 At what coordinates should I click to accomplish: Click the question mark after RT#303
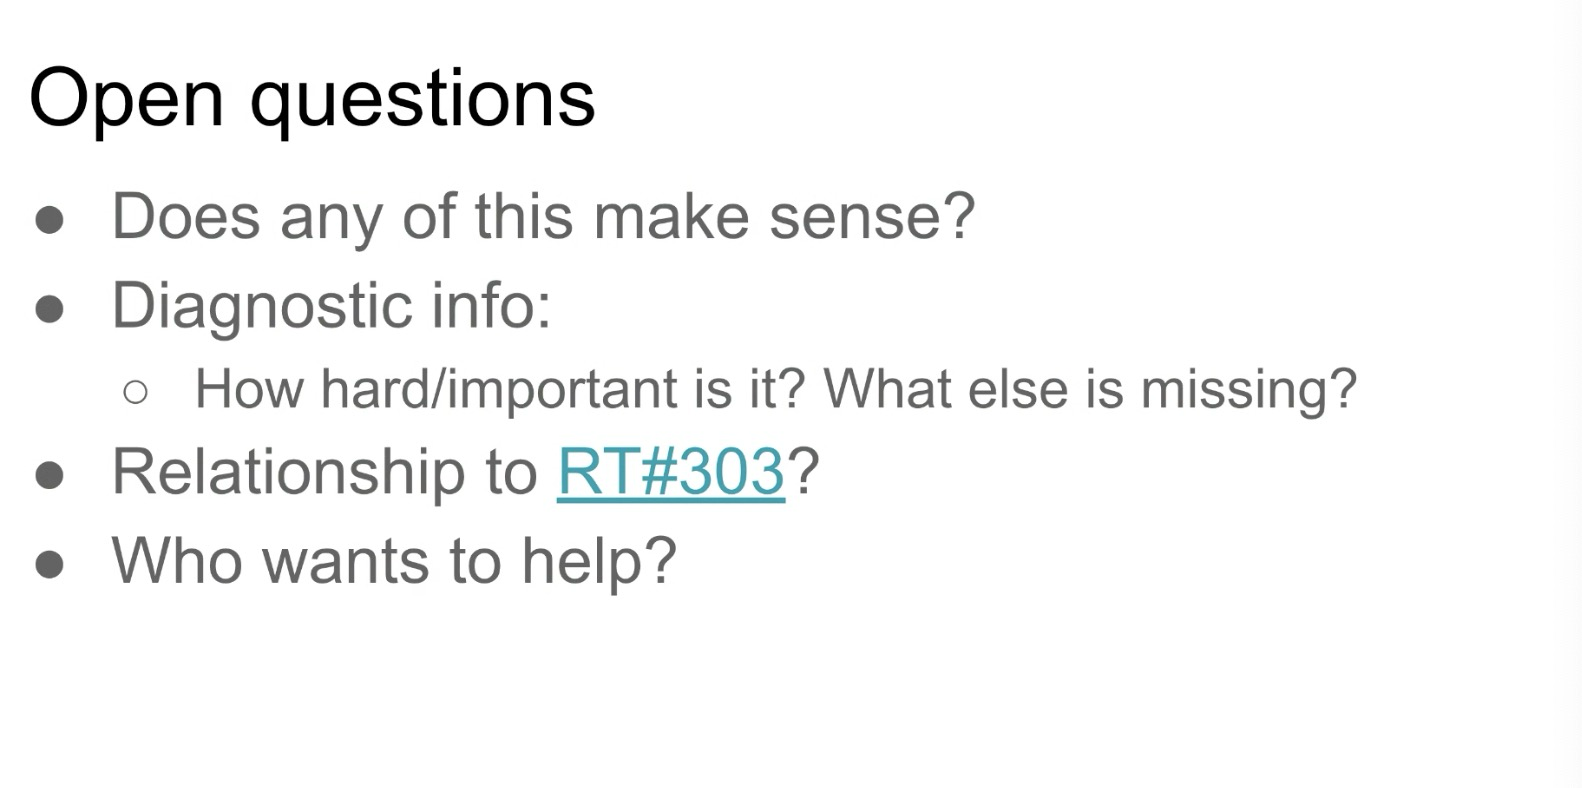click(x=803, y=471)
